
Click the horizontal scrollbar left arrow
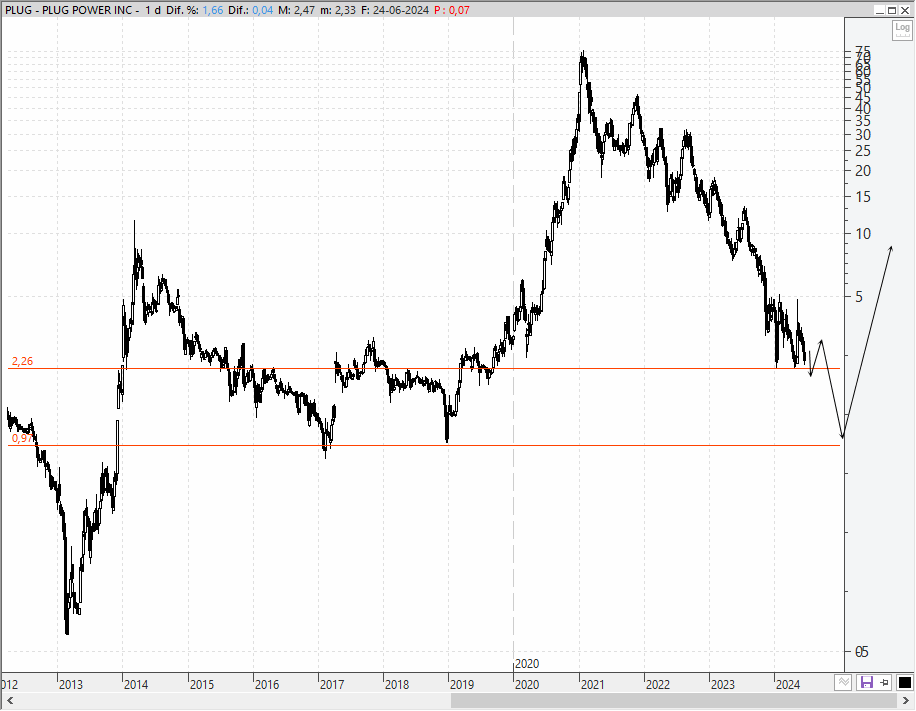tap(9, 700)
